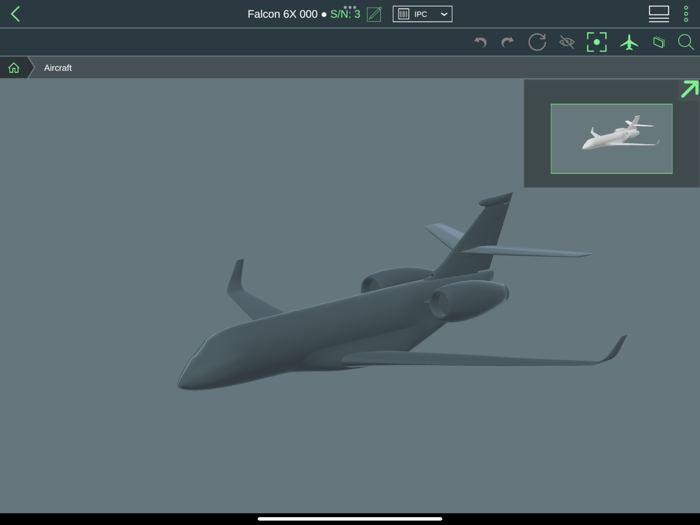Go back with the green arrow

pyautogui.click(x=16, y=14)
